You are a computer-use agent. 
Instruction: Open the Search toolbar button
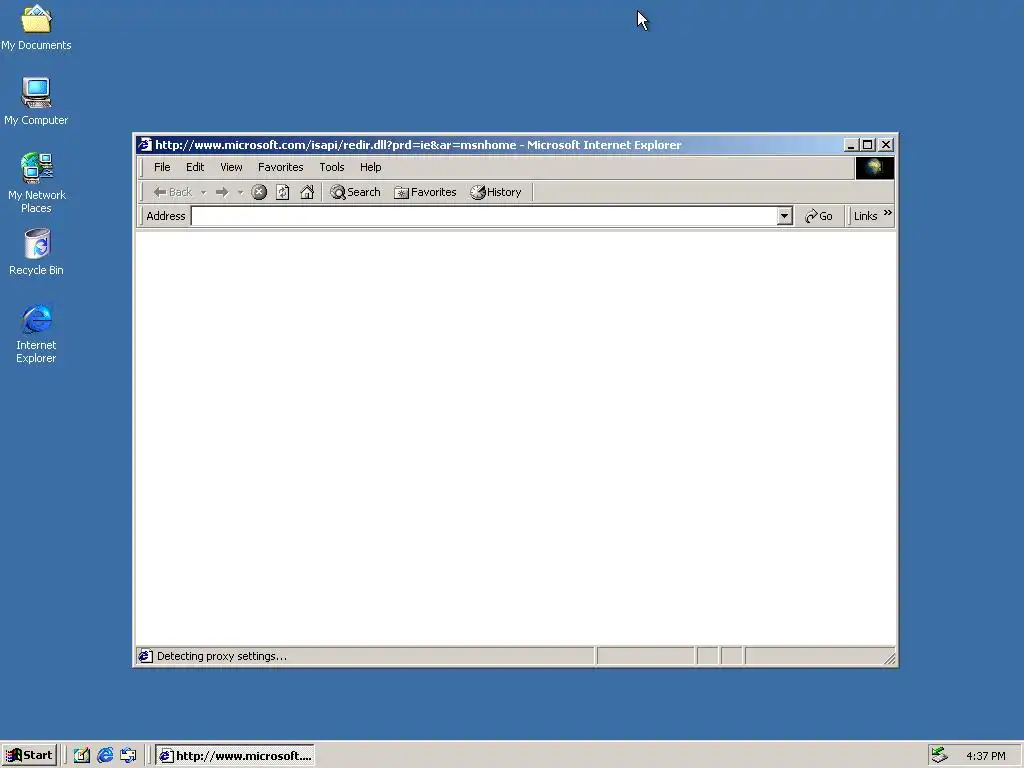(x=355, y=192)
